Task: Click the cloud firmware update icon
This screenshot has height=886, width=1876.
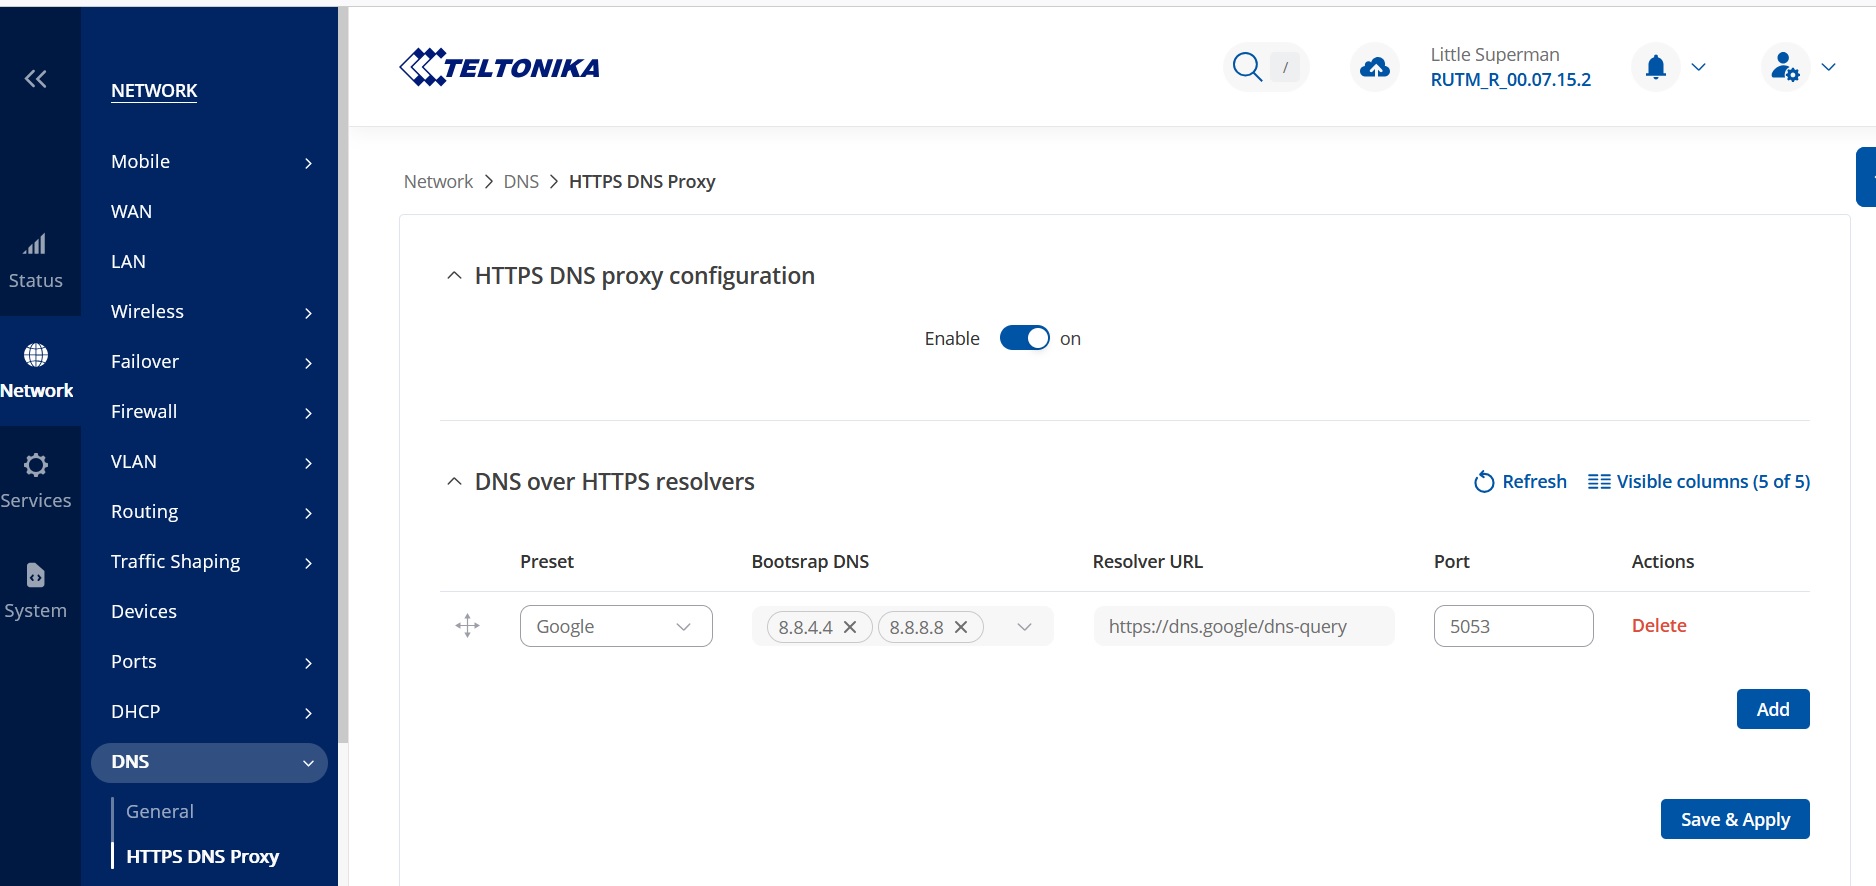Action: click(x=1375, y=67)
